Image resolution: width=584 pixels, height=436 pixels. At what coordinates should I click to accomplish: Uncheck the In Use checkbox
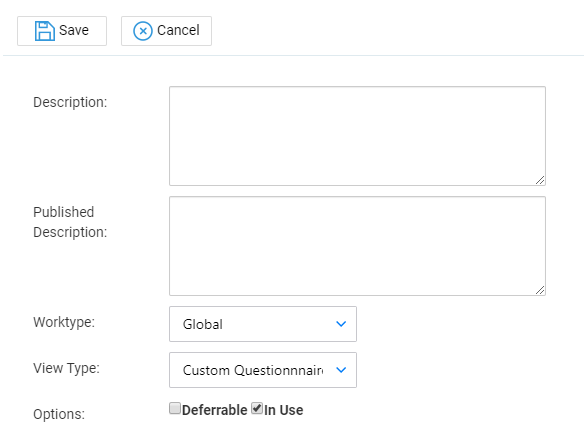(x=257, y=408)
